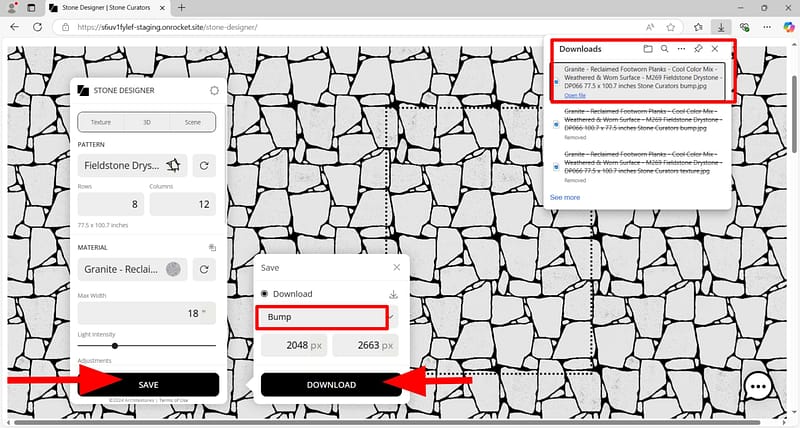Open the Stone Designer settings gear
Viewport: 800px width, 428px height.
[214, 90]
